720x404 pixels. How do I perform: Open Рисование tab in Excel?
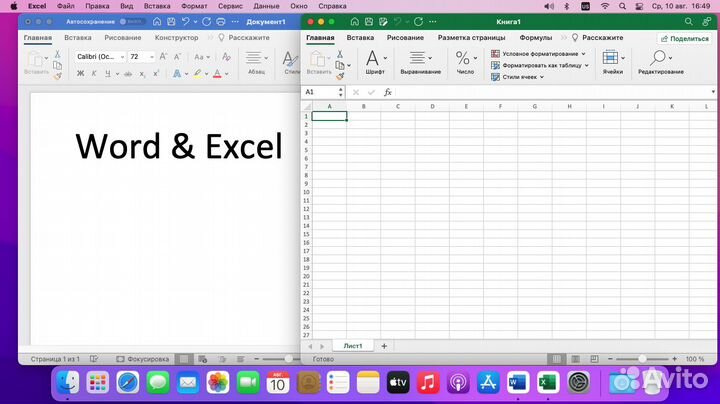coord(405,38)
